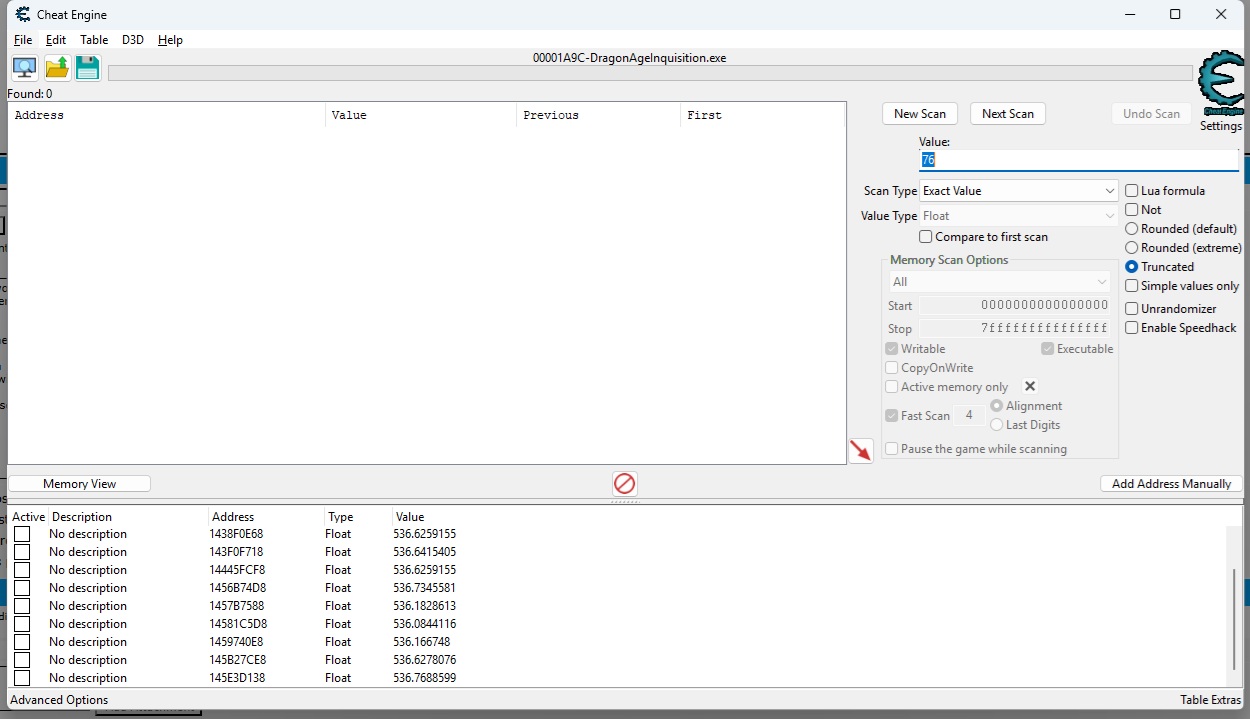Open the memory region All dropdown
This screenshot has height=719, width=1250.
pyautogui.click(x=1000, y=282)
